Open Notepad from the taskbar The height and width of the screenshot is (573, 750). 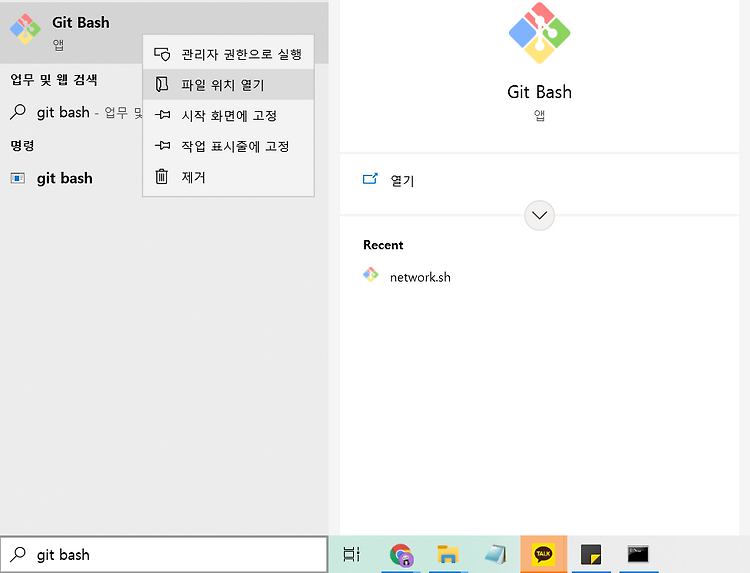click(x=496, y=554)
